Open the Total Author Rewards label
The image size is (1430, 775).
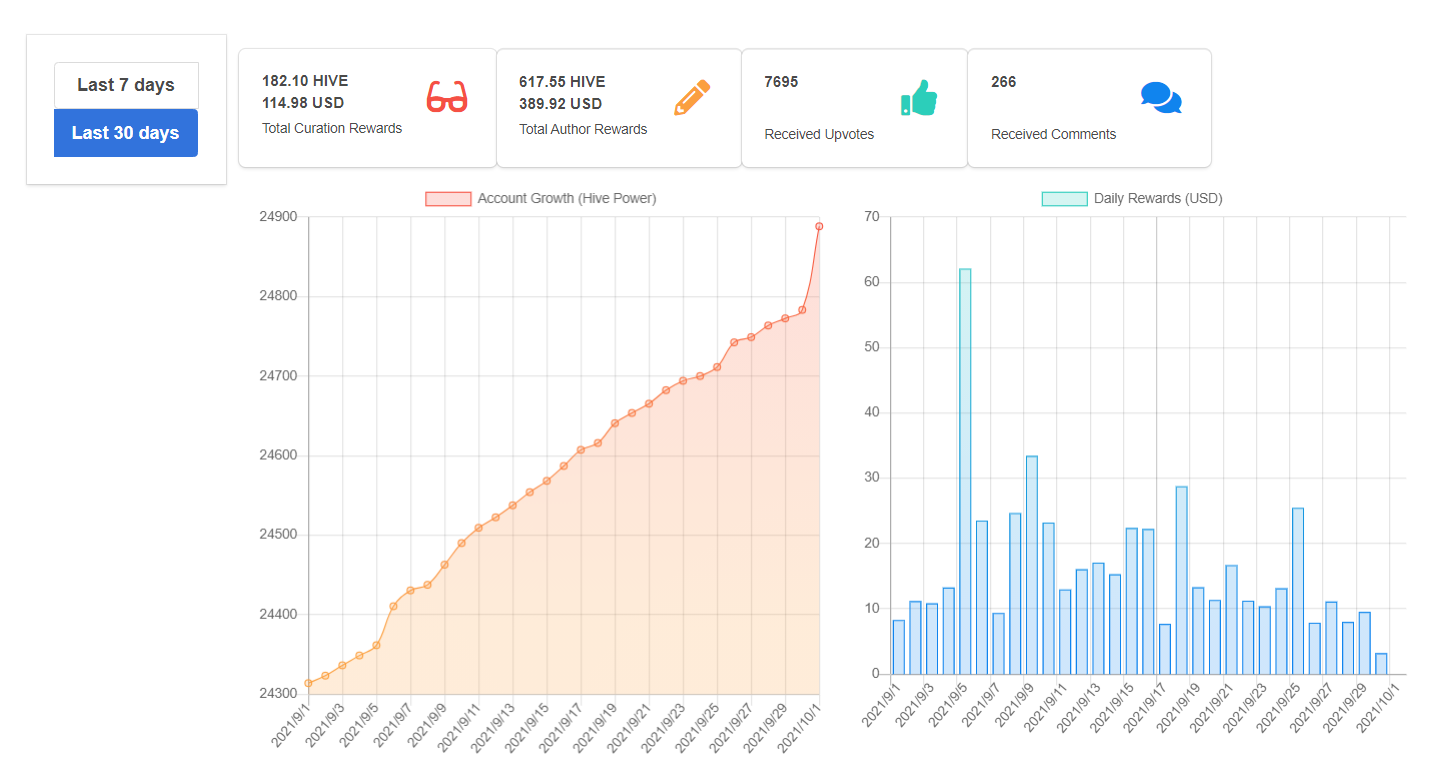583,129
